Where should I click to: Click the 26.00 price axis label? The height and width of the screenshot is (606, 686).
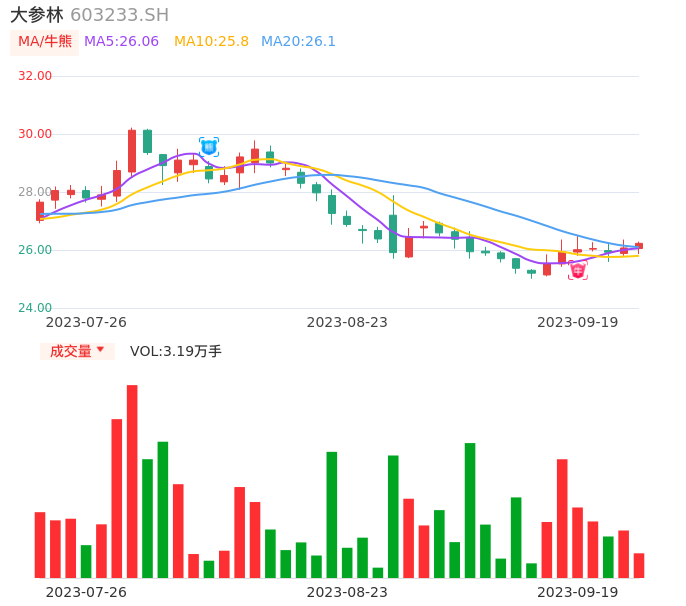35,250
